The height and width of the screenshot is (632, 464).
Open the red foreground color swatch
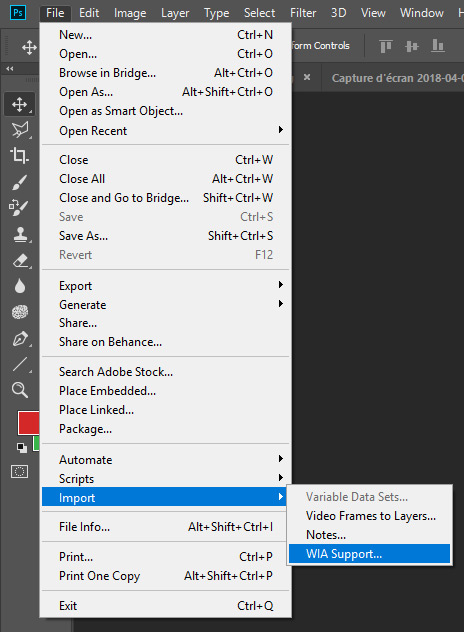click(28, 423)
